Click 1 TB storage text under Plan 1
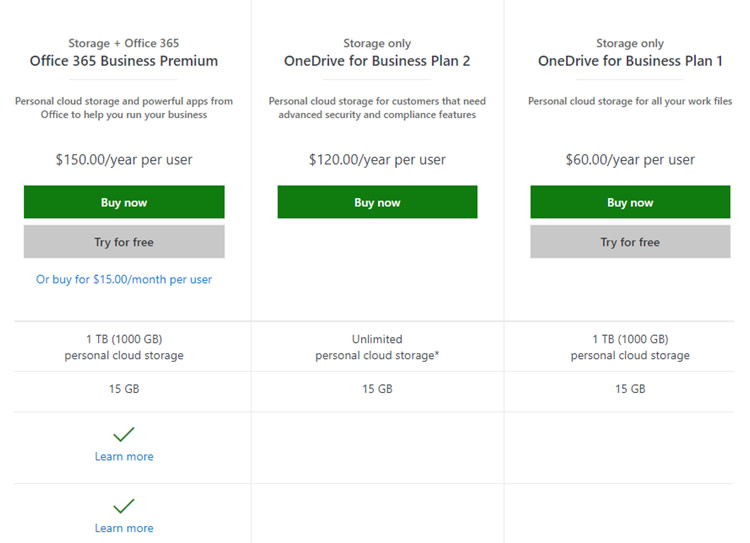 pos(630,347)
